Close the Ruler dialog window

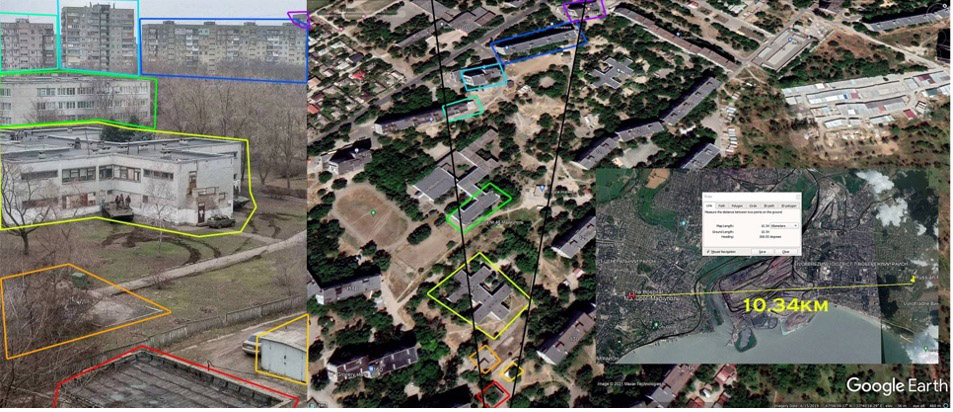pyautogui.click(x=796, y=195)
